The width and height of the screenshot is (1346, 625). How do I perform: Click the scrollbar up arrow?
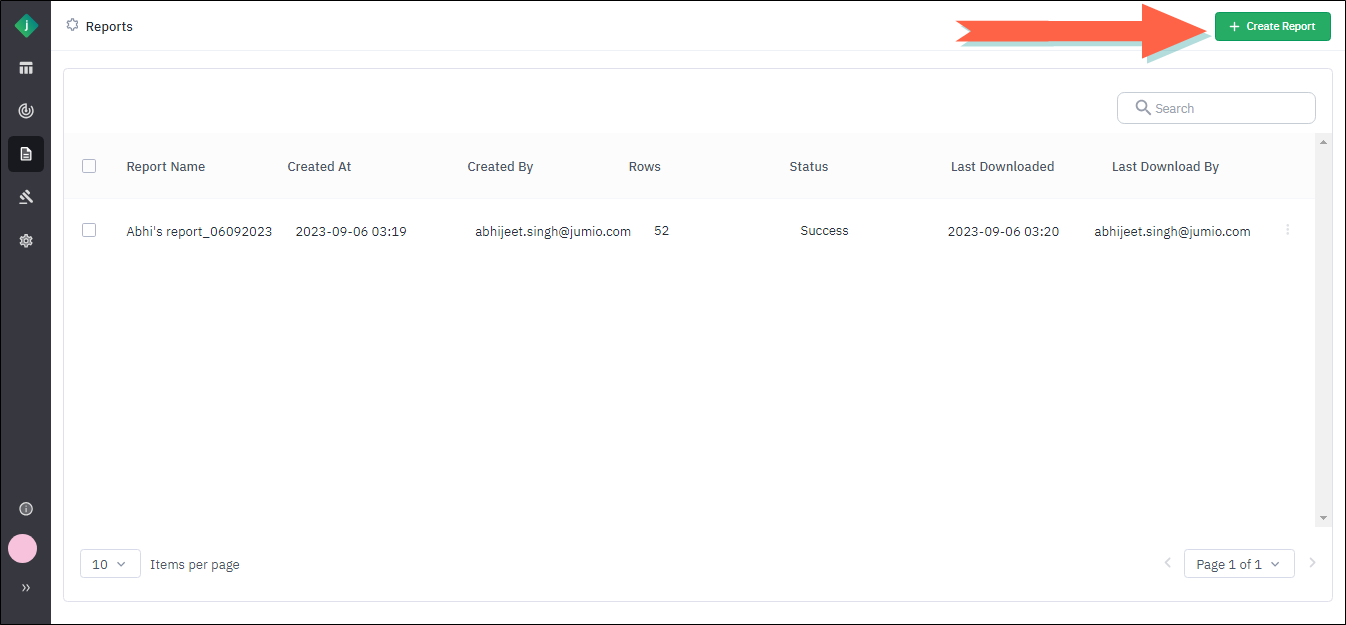(1323, 142)
